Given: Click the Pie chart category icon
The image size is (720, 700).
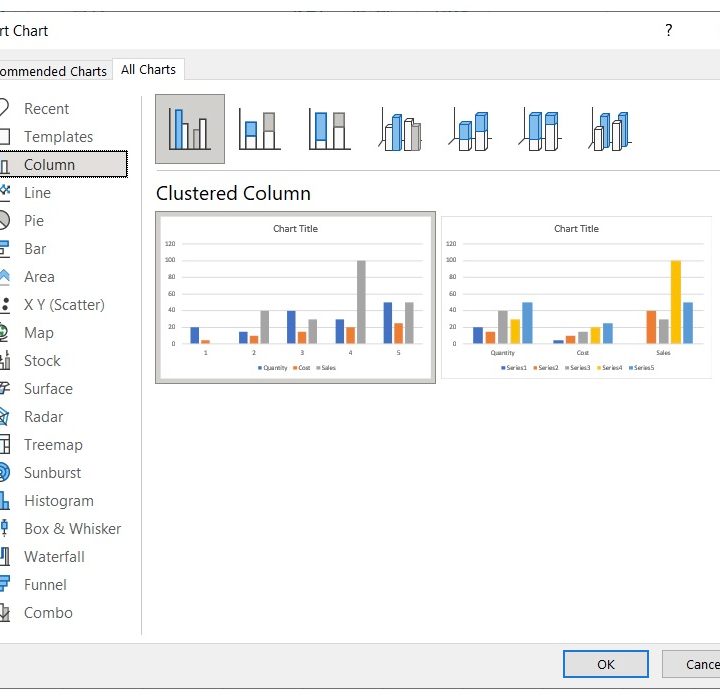Looking at the screenshot, I should [5, 220].
